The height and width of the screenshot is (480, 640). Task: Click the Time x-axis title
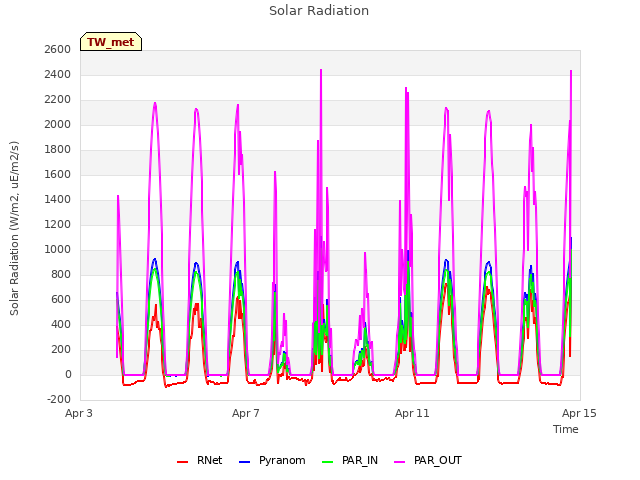tap(566, 429)
